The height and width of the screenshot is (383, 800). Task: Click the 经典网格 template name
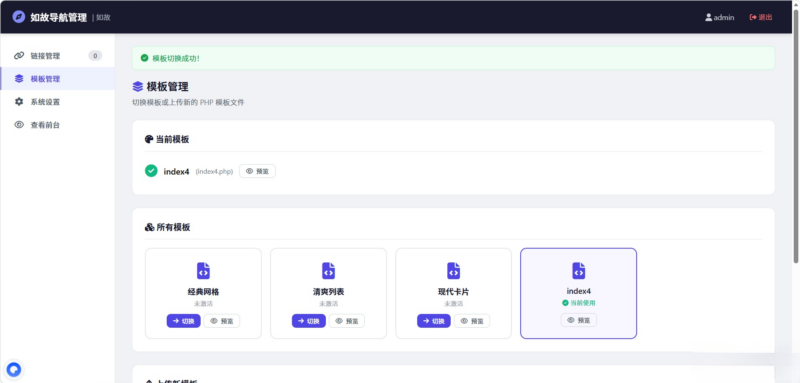[x=203, y=292]
